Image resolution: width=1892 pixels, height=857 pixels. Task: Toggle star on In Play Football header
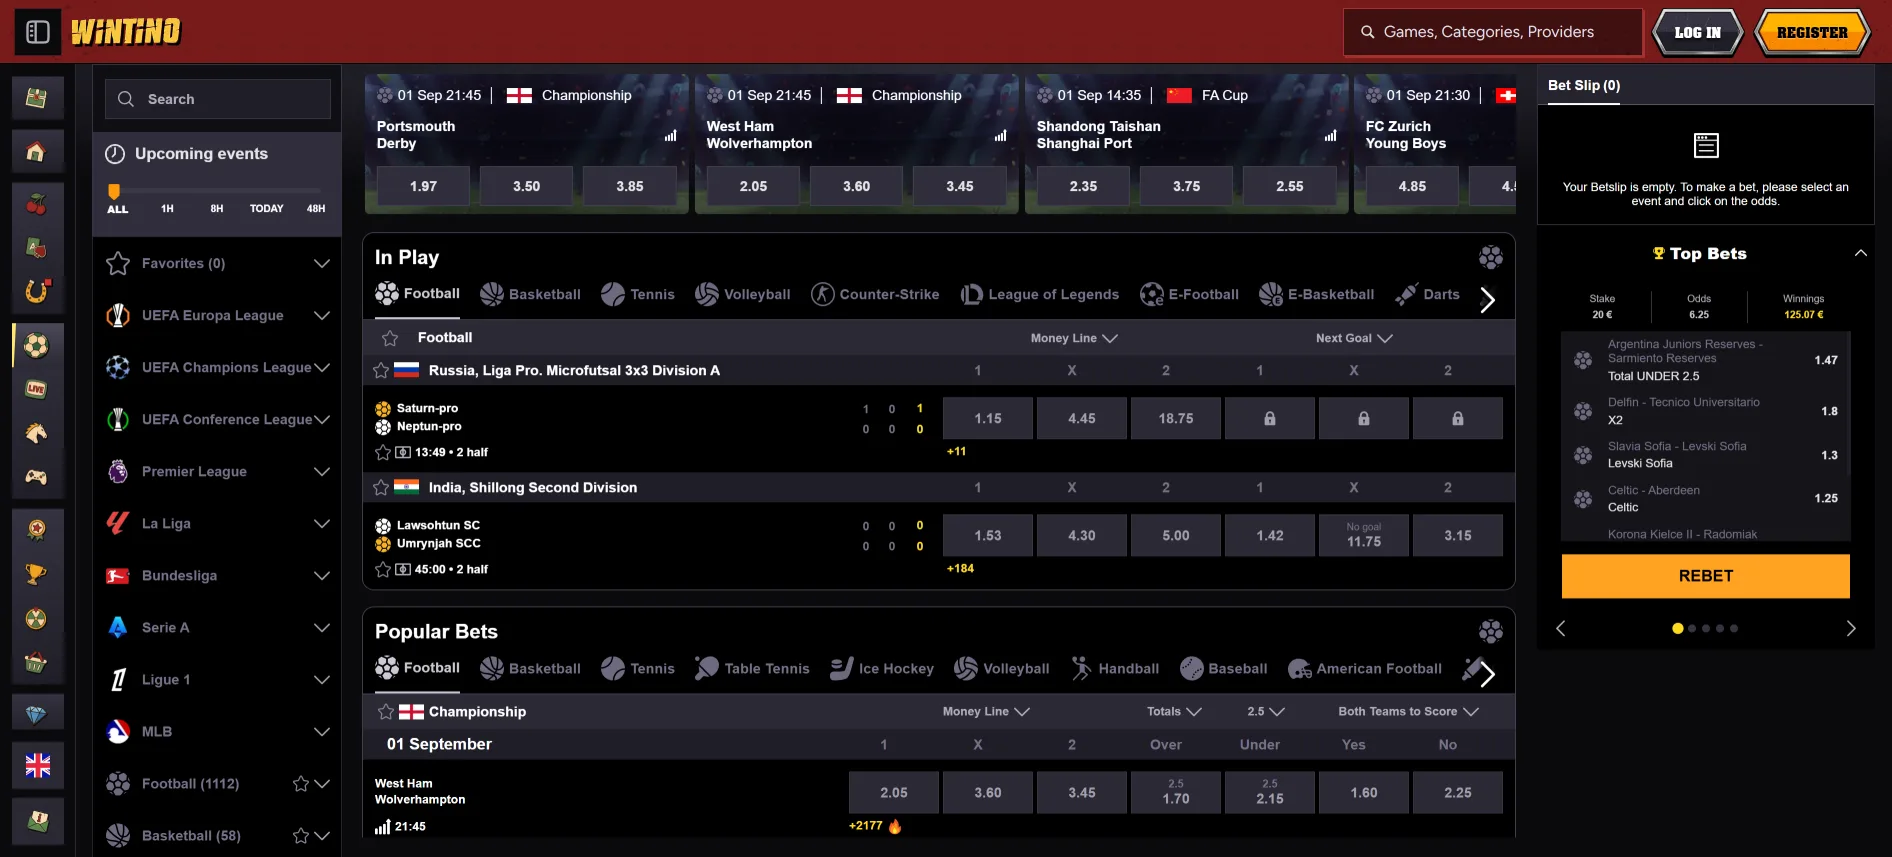pos(390,338)
